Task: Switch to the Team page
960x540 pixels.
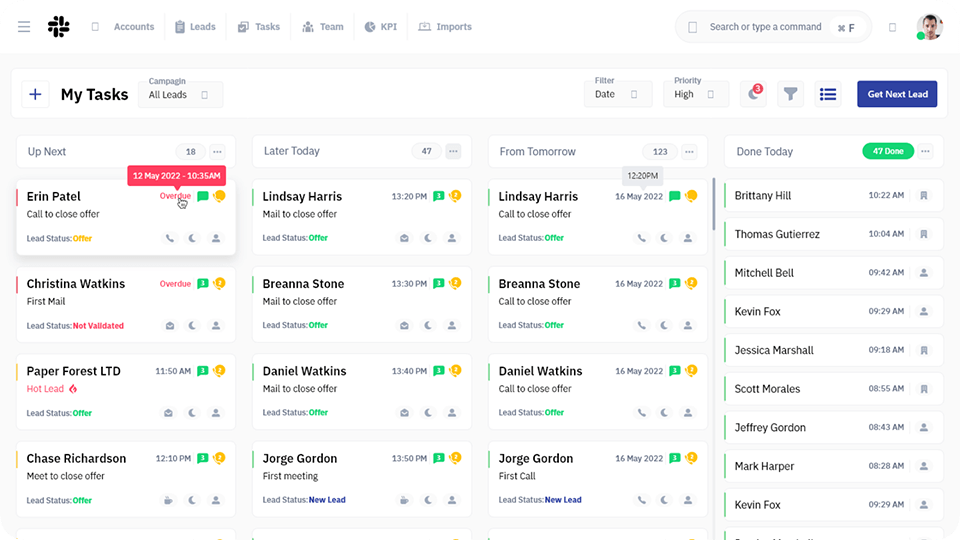Action: point(323,27)
